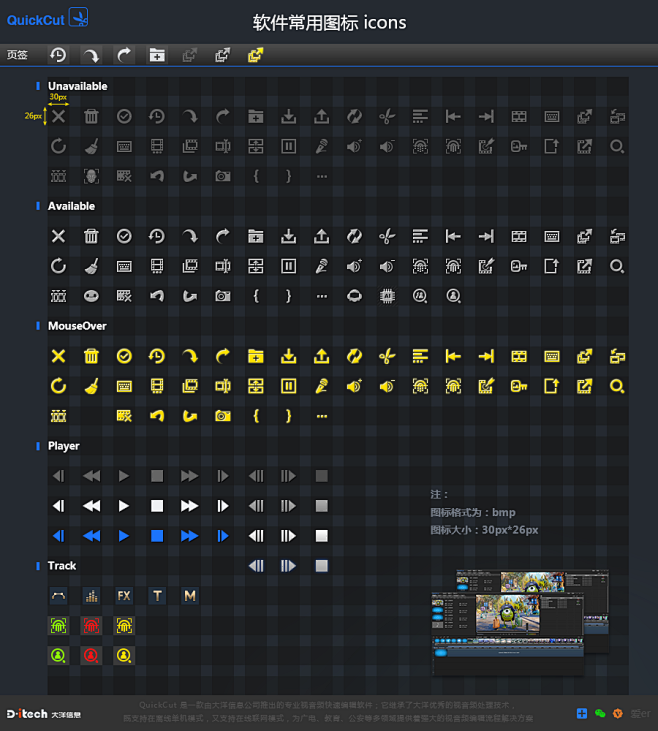Screen dimensions: 658x731
Task: Click the 页签 tab label
Action: click(17, 55)
